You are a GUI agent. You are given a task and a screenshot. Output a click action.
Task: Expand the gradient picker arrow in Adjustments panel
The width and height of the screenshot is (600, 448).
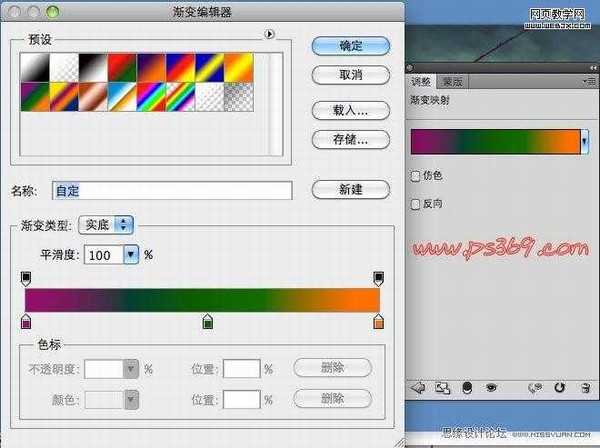tap(584, 142)
